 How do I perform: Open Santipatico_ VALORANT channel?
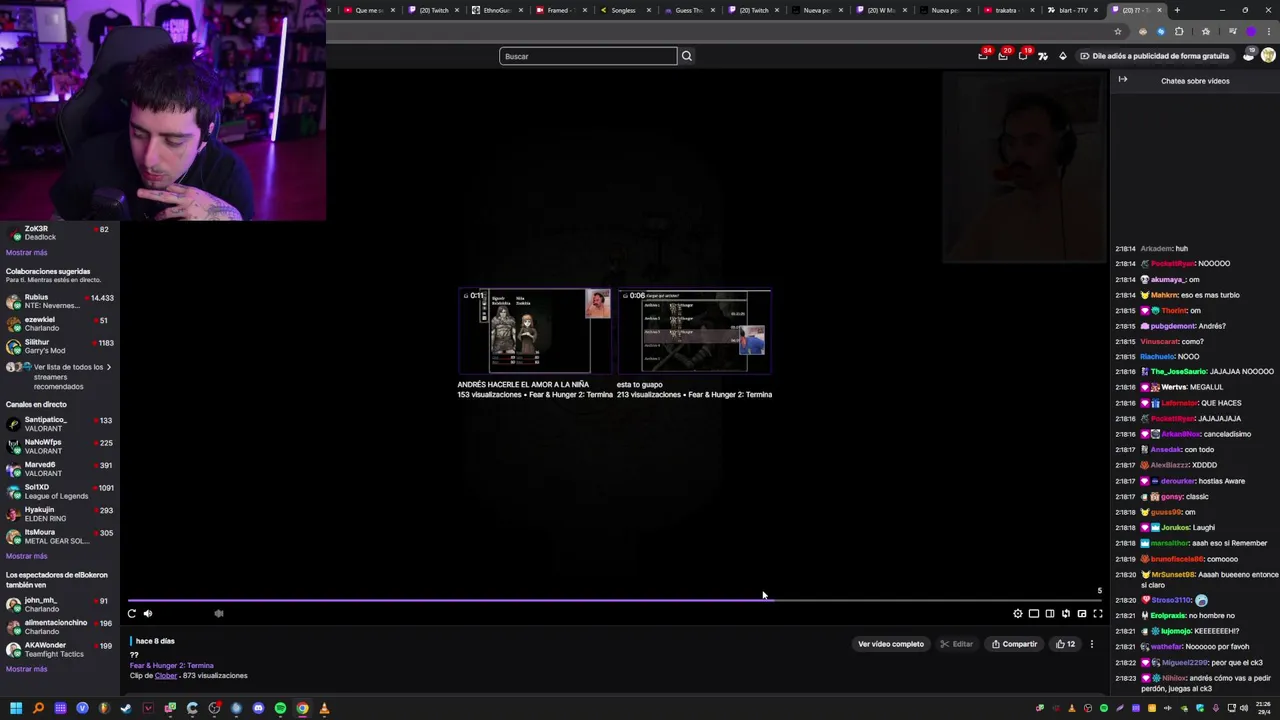(x=60, y=424)
